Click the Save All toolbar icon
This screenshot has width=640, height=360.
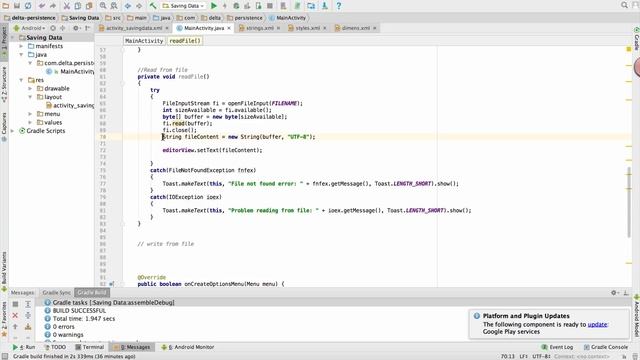pos(17,6)
